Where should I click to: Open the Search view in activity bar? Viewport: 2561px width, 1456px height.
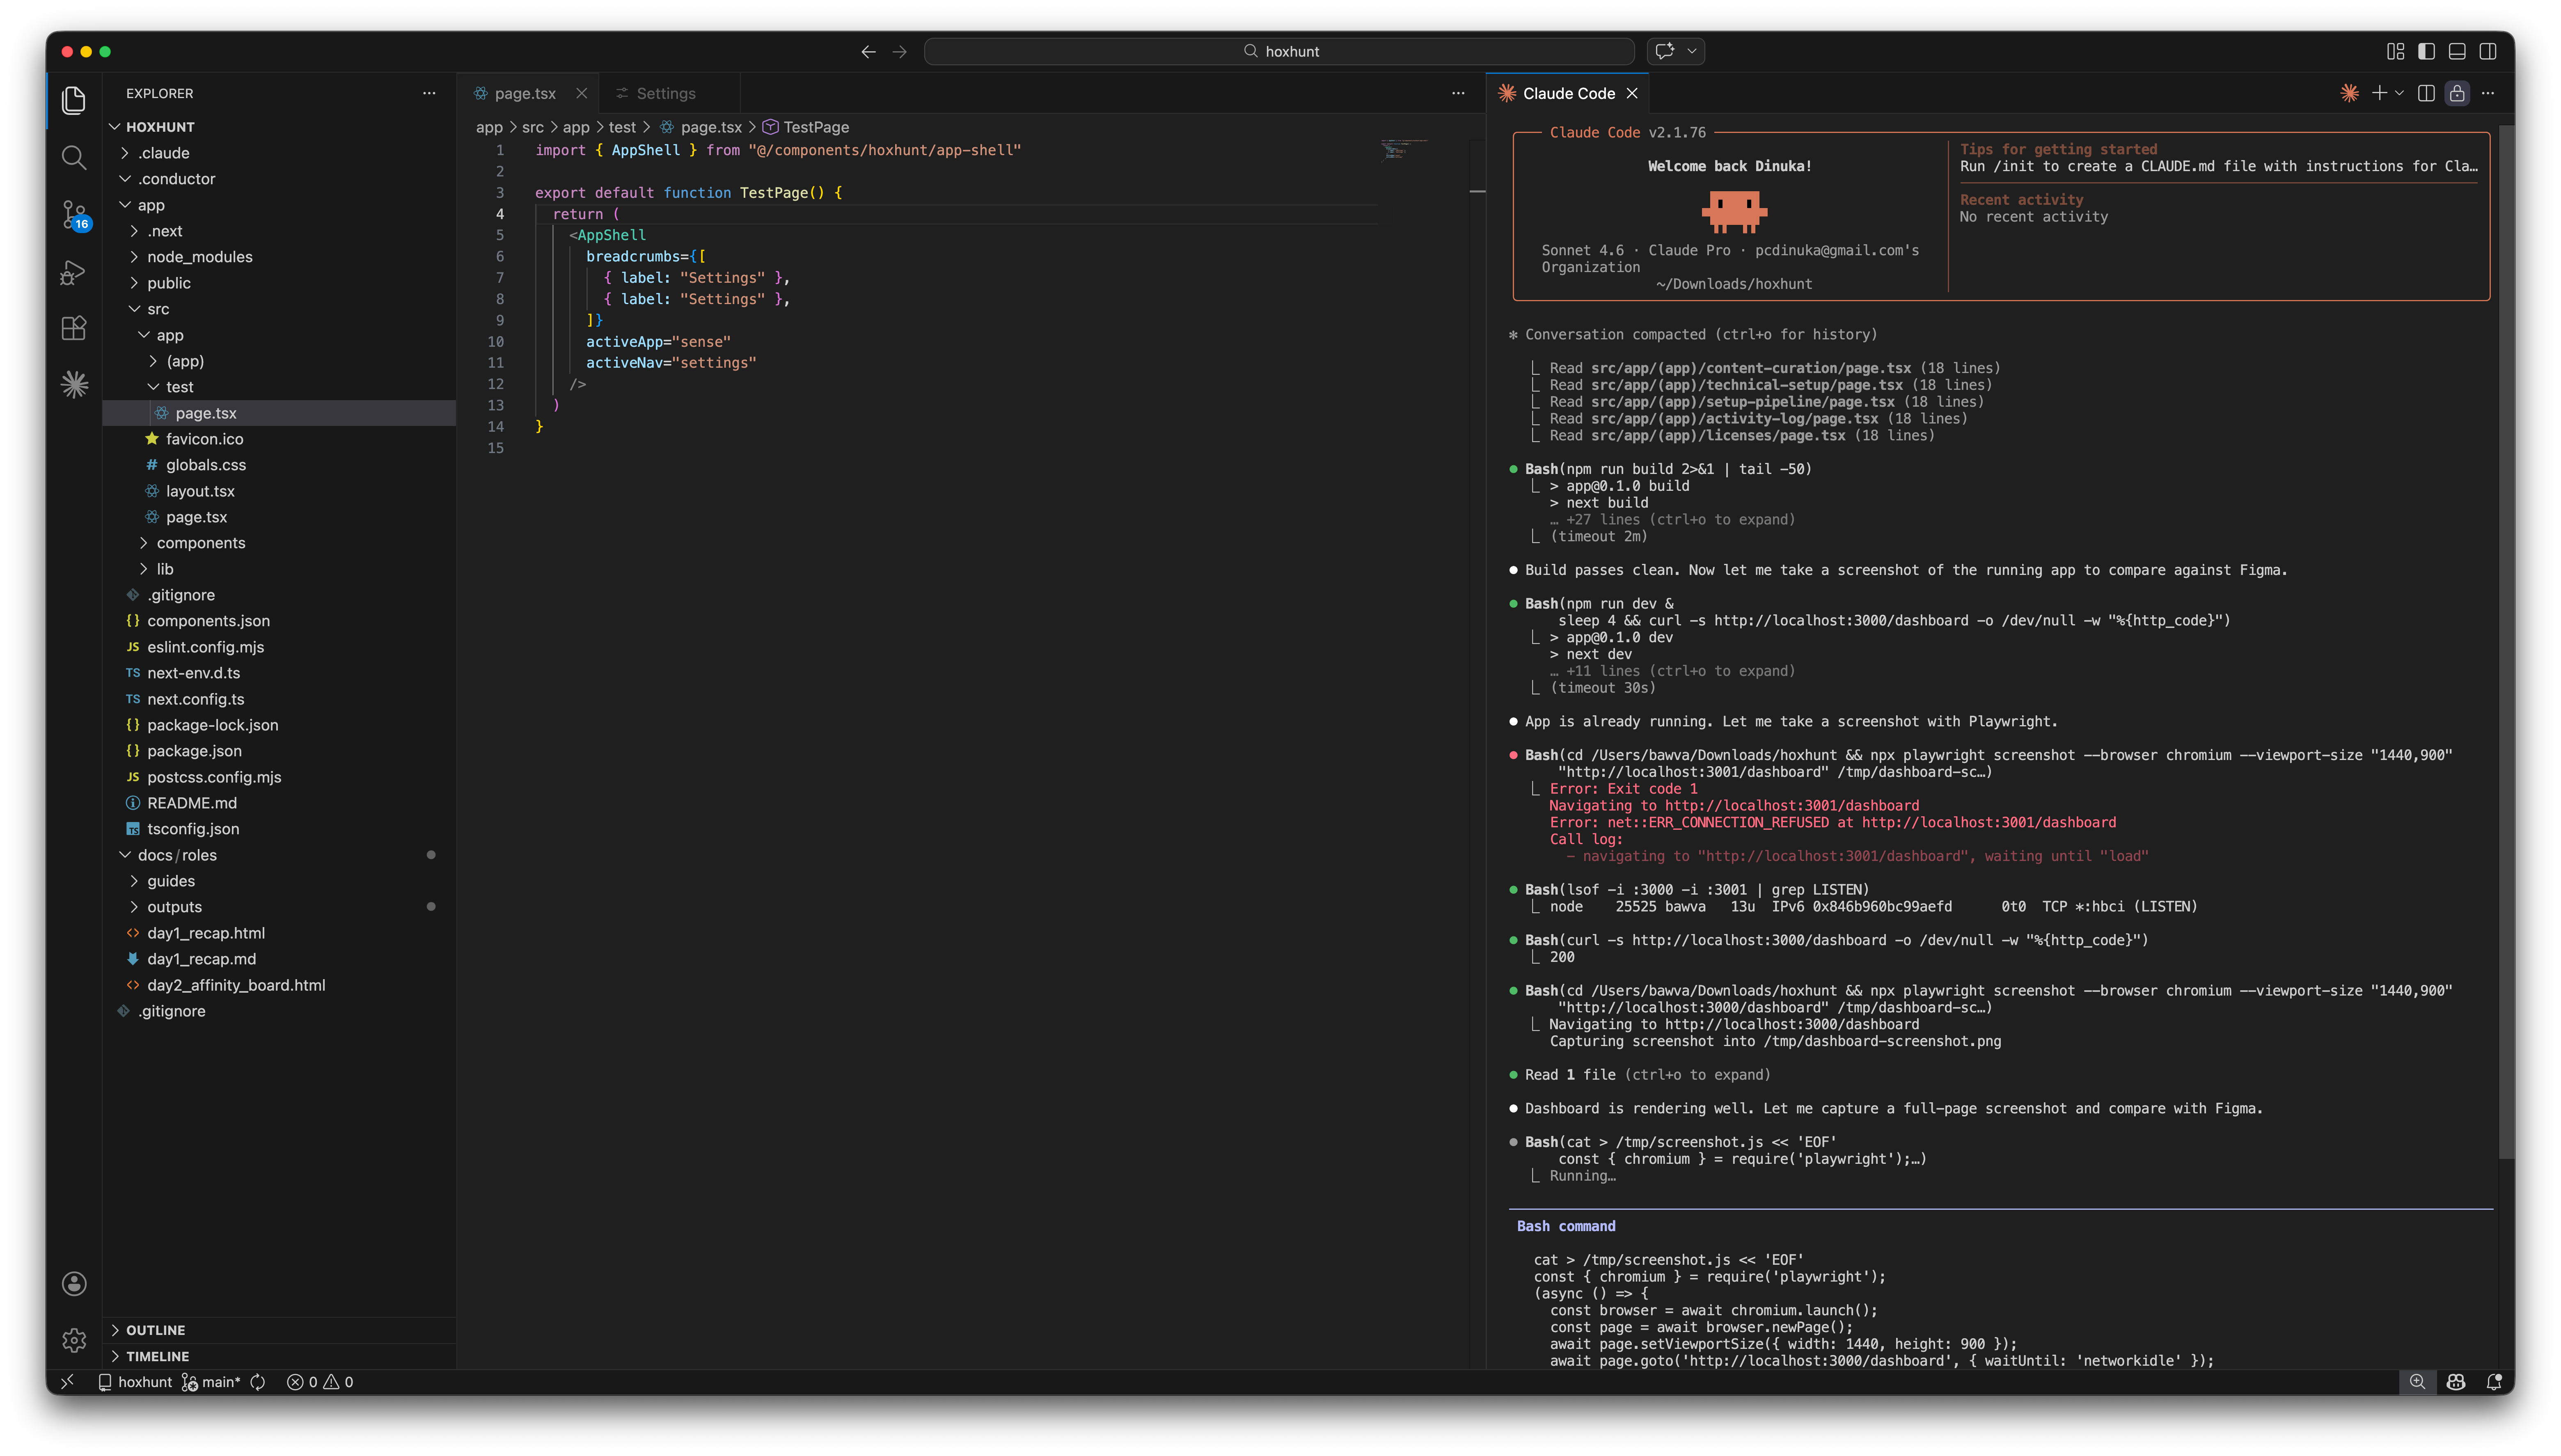[73, 157]
